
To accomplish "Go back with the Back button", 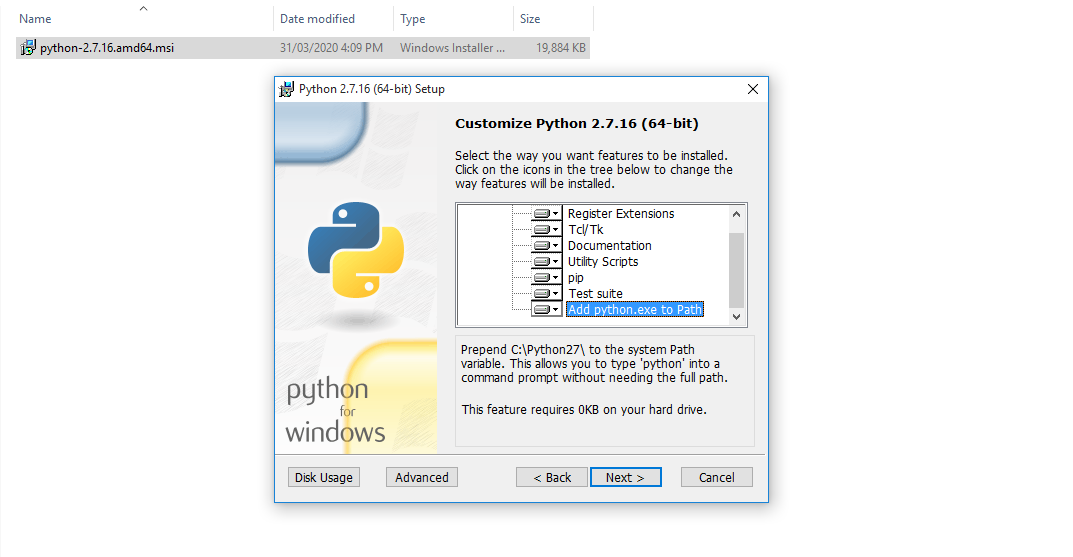I will [552, 477].
